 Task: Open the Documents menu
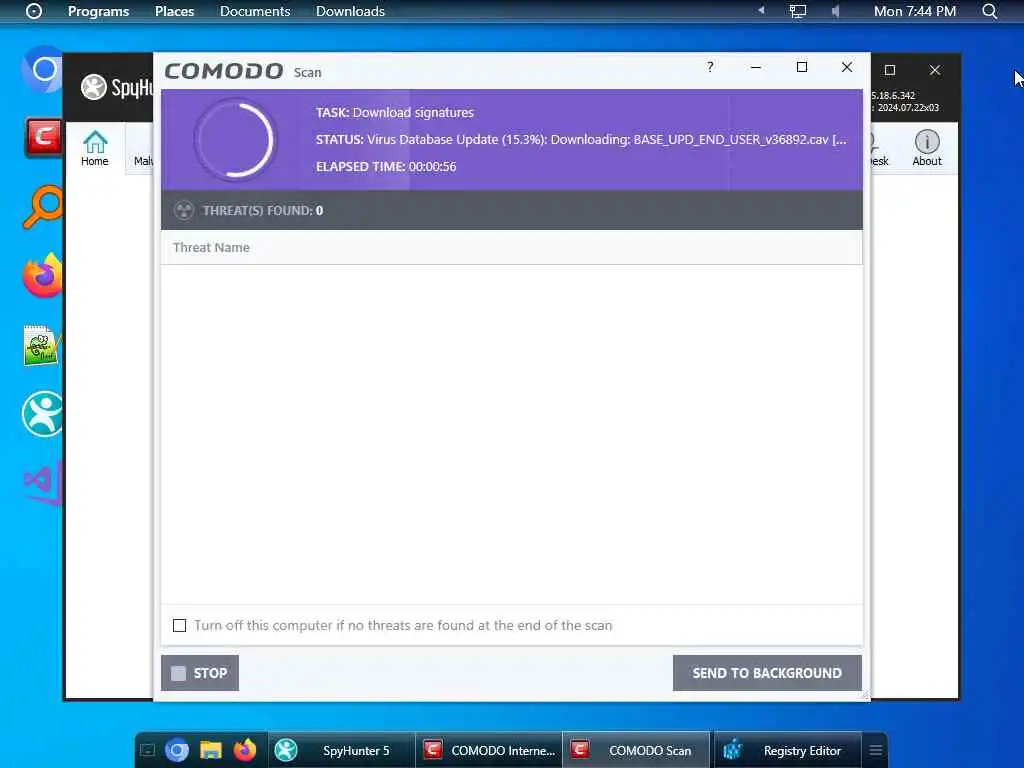(255, 11)
